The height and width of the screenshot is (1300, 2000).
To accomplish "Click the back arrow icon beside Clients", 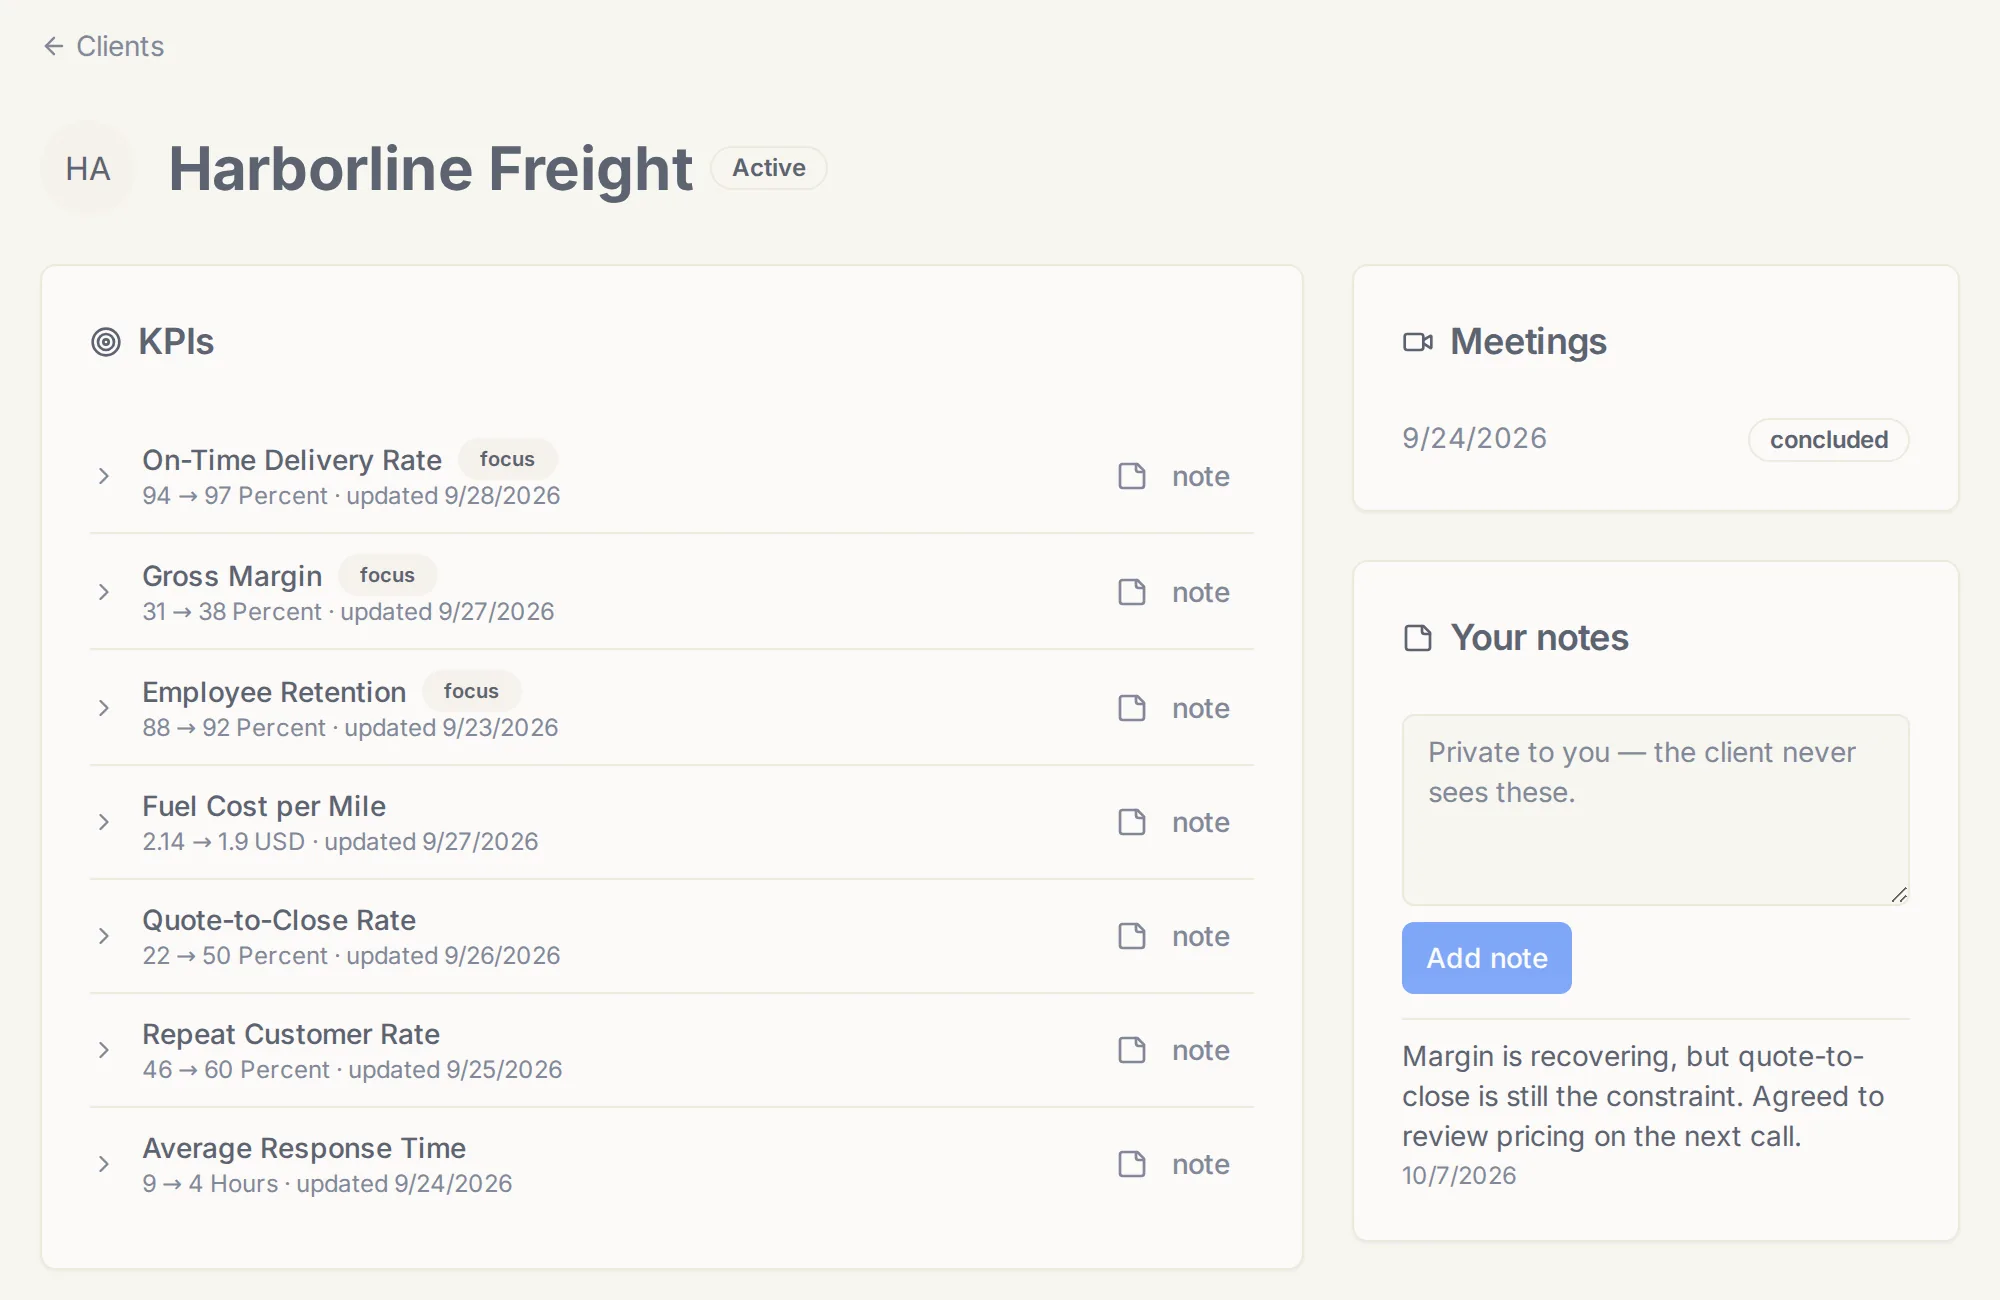I will tap(54, 46).
